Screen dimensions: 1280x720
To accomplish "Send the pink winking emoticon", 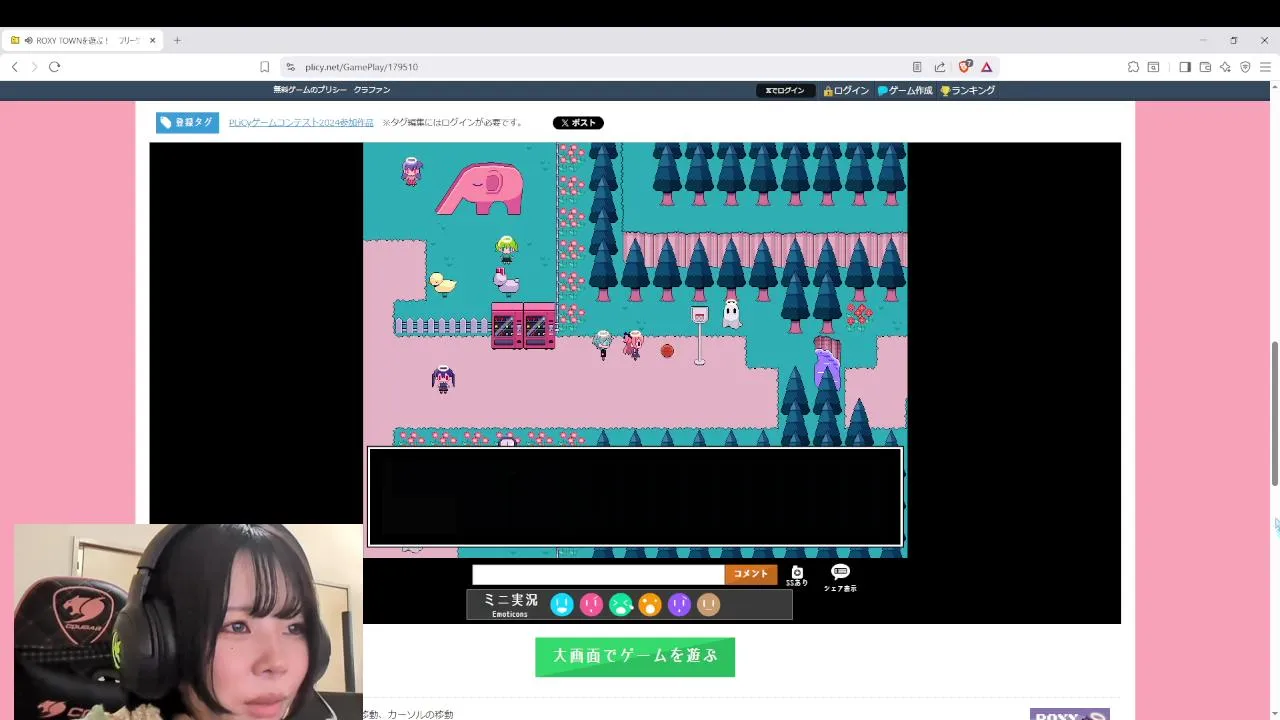I will (x=591, y=604).
